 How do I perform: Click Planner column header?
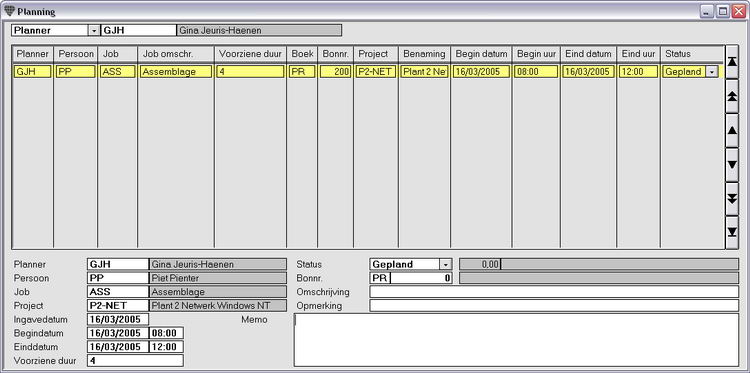[x=33, y=54]
